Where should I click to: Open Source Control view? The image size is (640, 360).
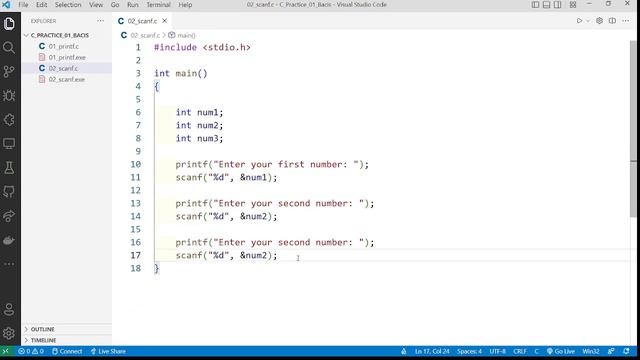(x=9, y=71)
